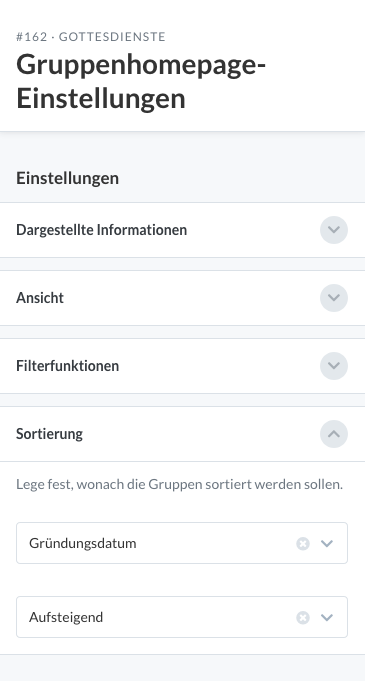Click the Gruppenhomepage-Einstellungen page title
This screenshot has width=365, height=681.
[141, 82]
